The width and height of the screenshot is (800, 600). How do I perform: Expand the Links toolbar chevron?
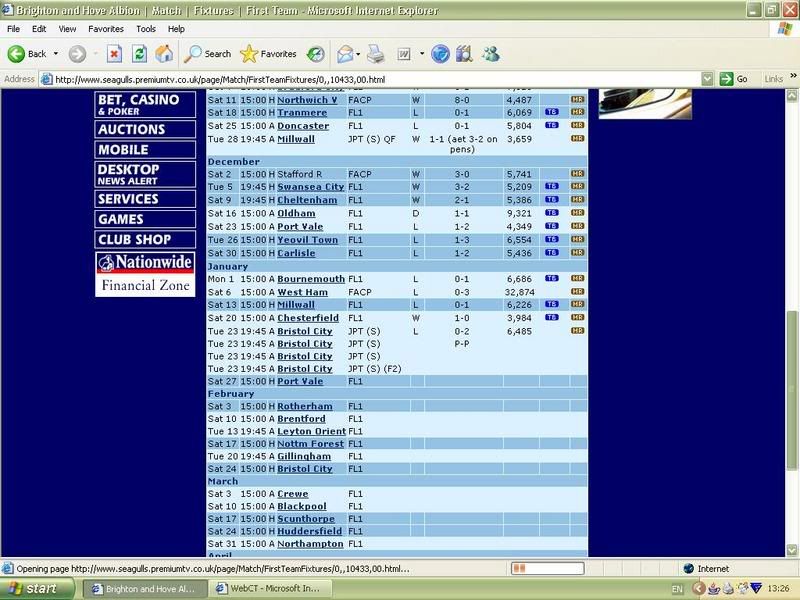793,76
